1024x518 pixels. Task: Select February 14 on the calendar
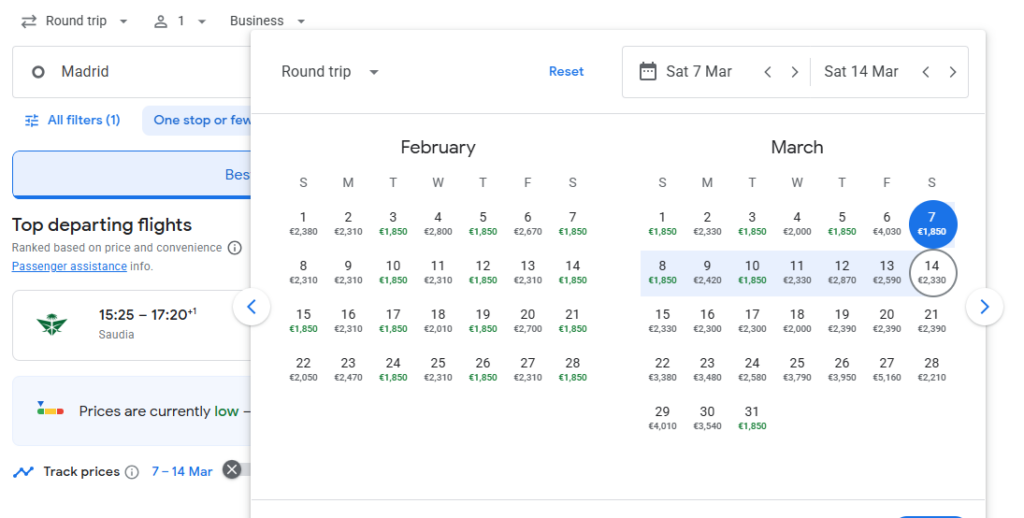(572, 272)
